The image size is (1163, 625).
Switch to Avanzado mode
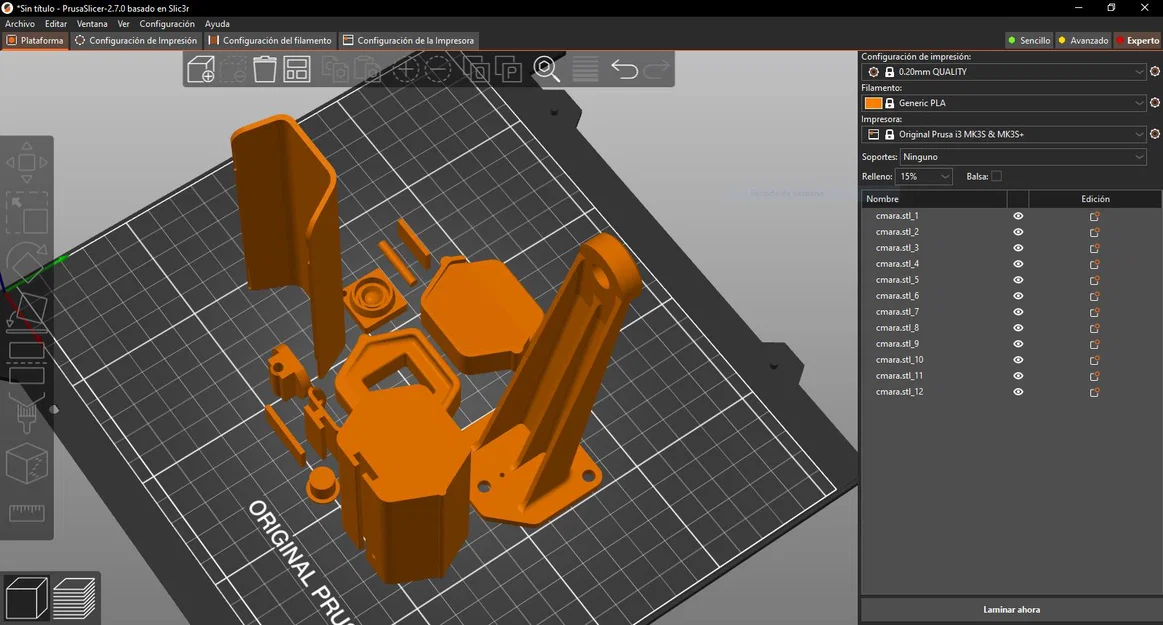coord(1084,41)
